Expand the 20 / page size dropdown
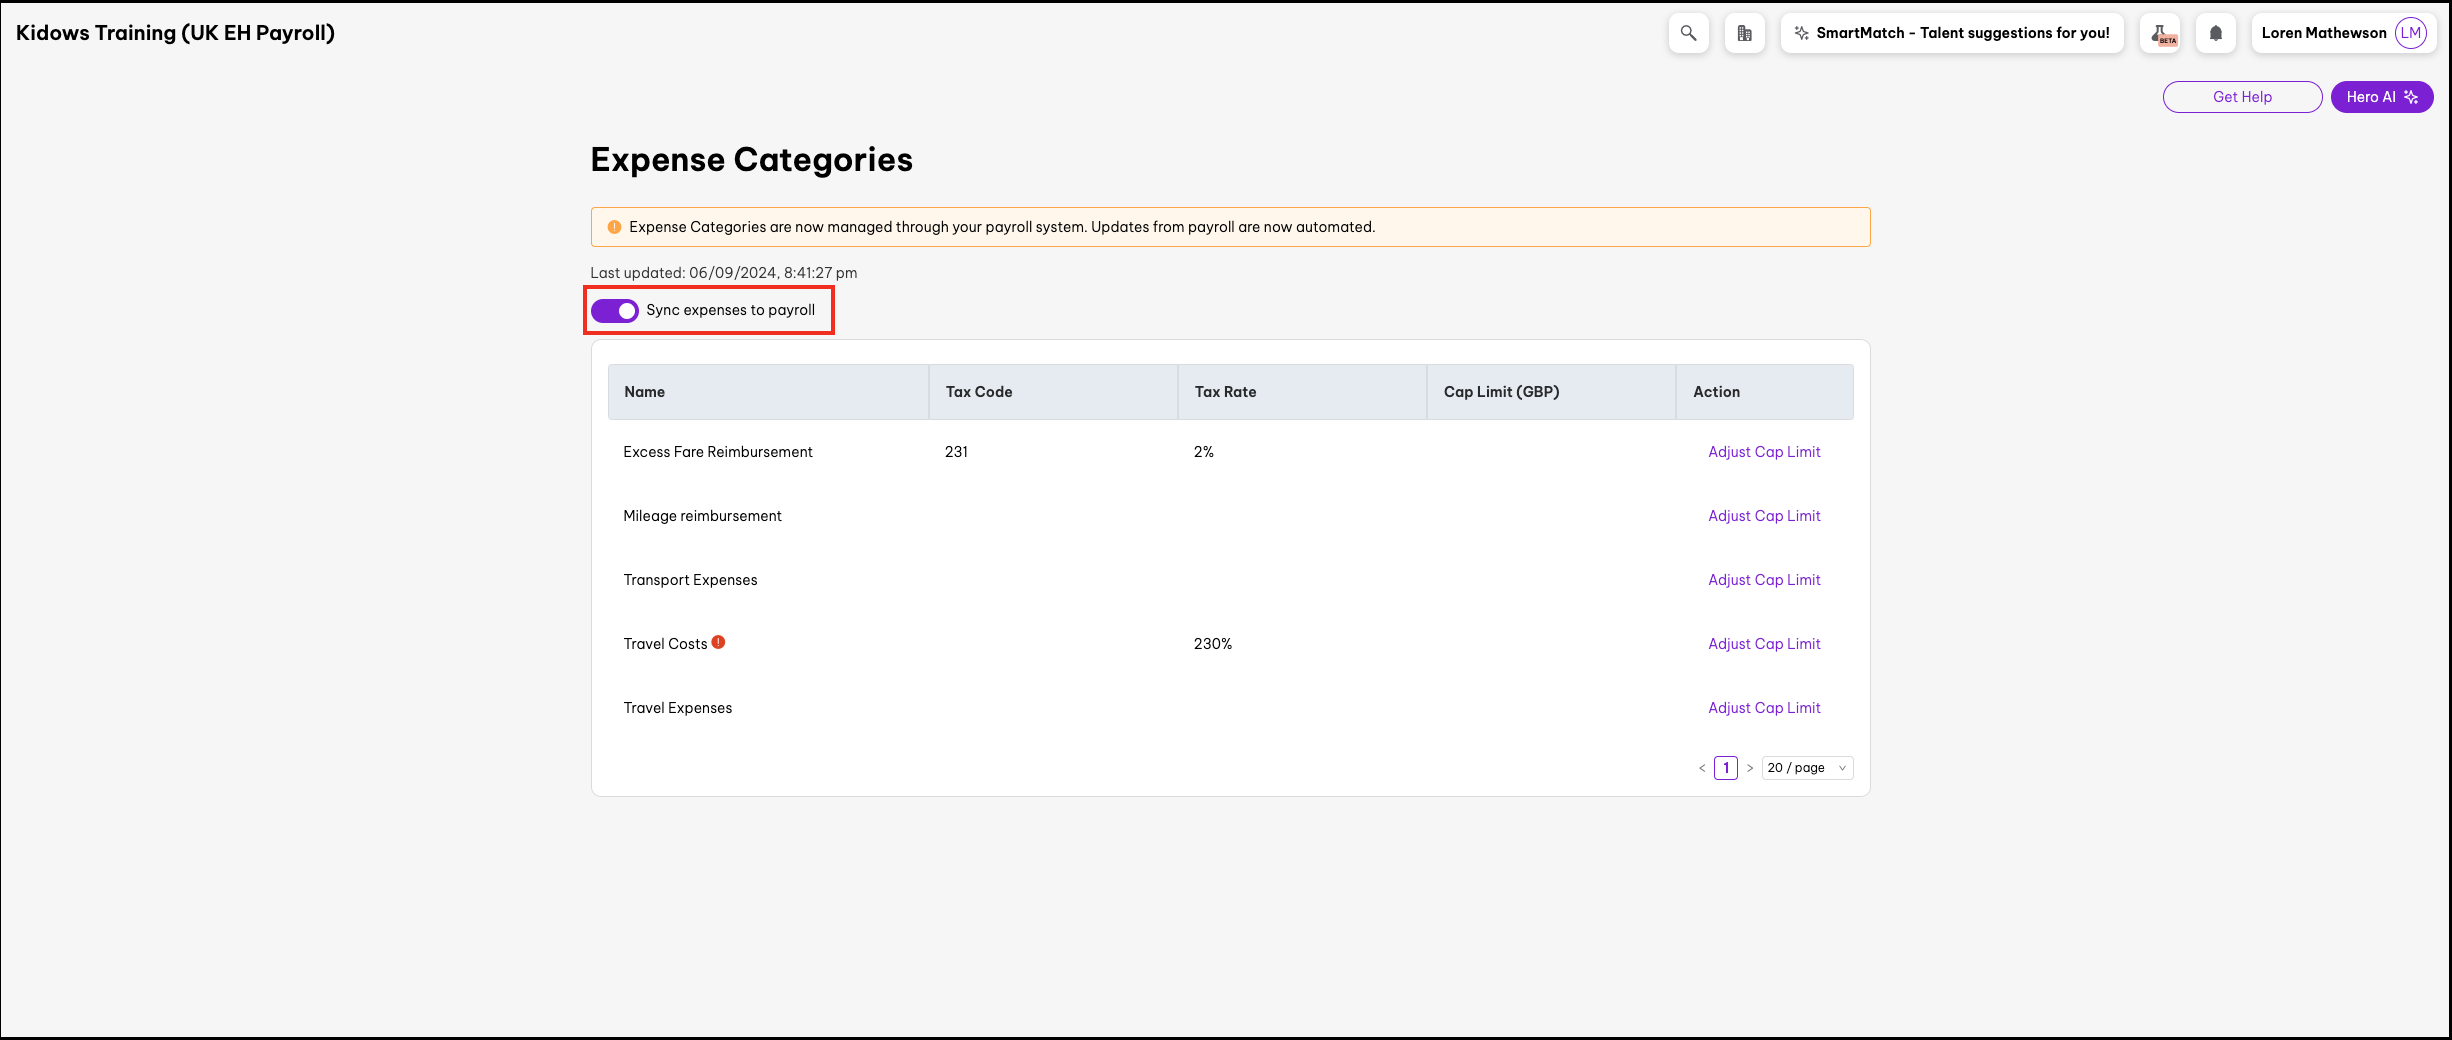 click(1806, 768)
